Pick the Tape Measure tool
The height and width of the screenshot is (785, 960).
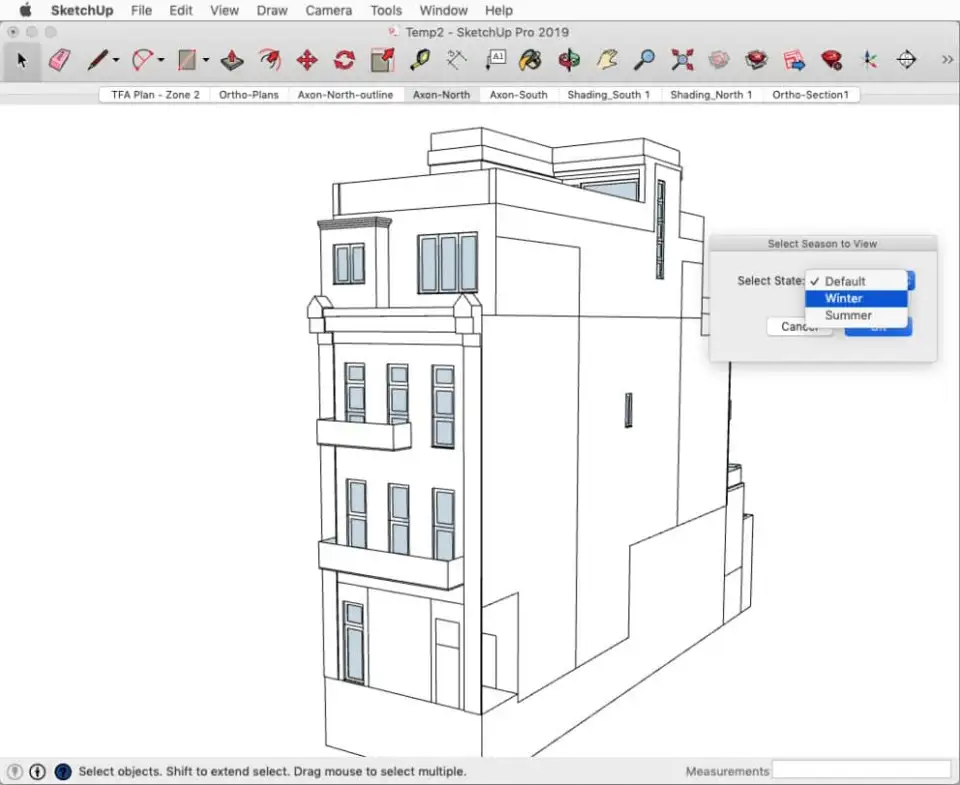coord(419,60)
